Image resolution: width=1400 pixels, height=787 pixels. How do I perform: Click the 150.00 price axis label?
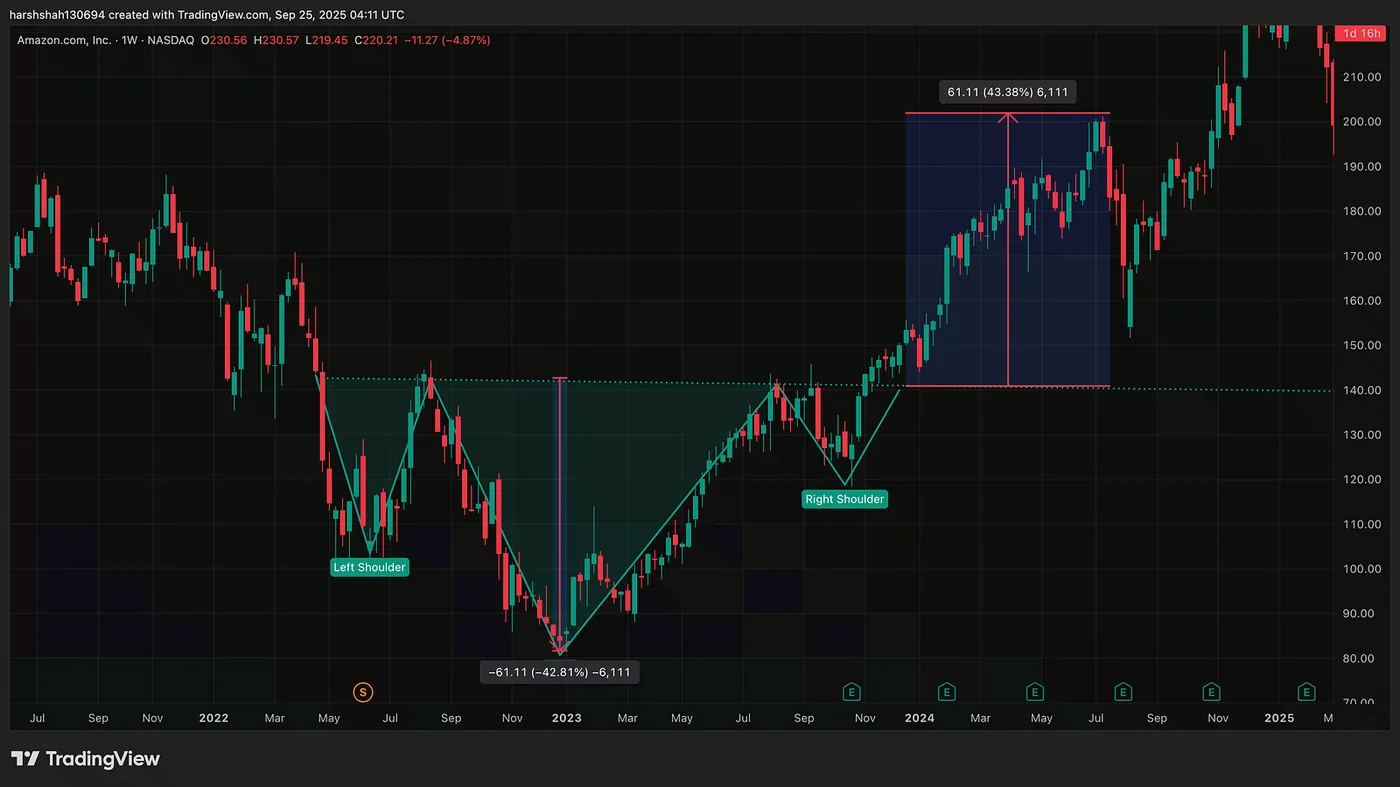point(1361,346)
